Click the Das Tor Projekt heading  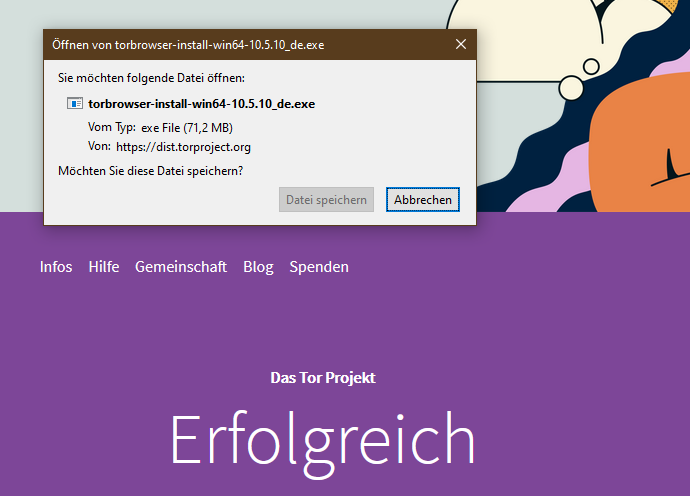(323, 378)
